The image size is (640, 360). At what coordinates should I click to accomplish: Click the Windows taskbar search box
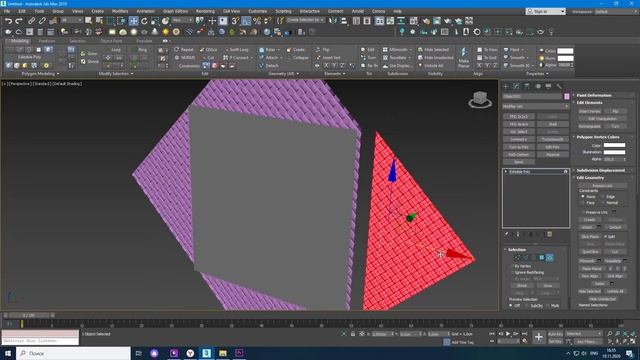click(x=73, y=353)
